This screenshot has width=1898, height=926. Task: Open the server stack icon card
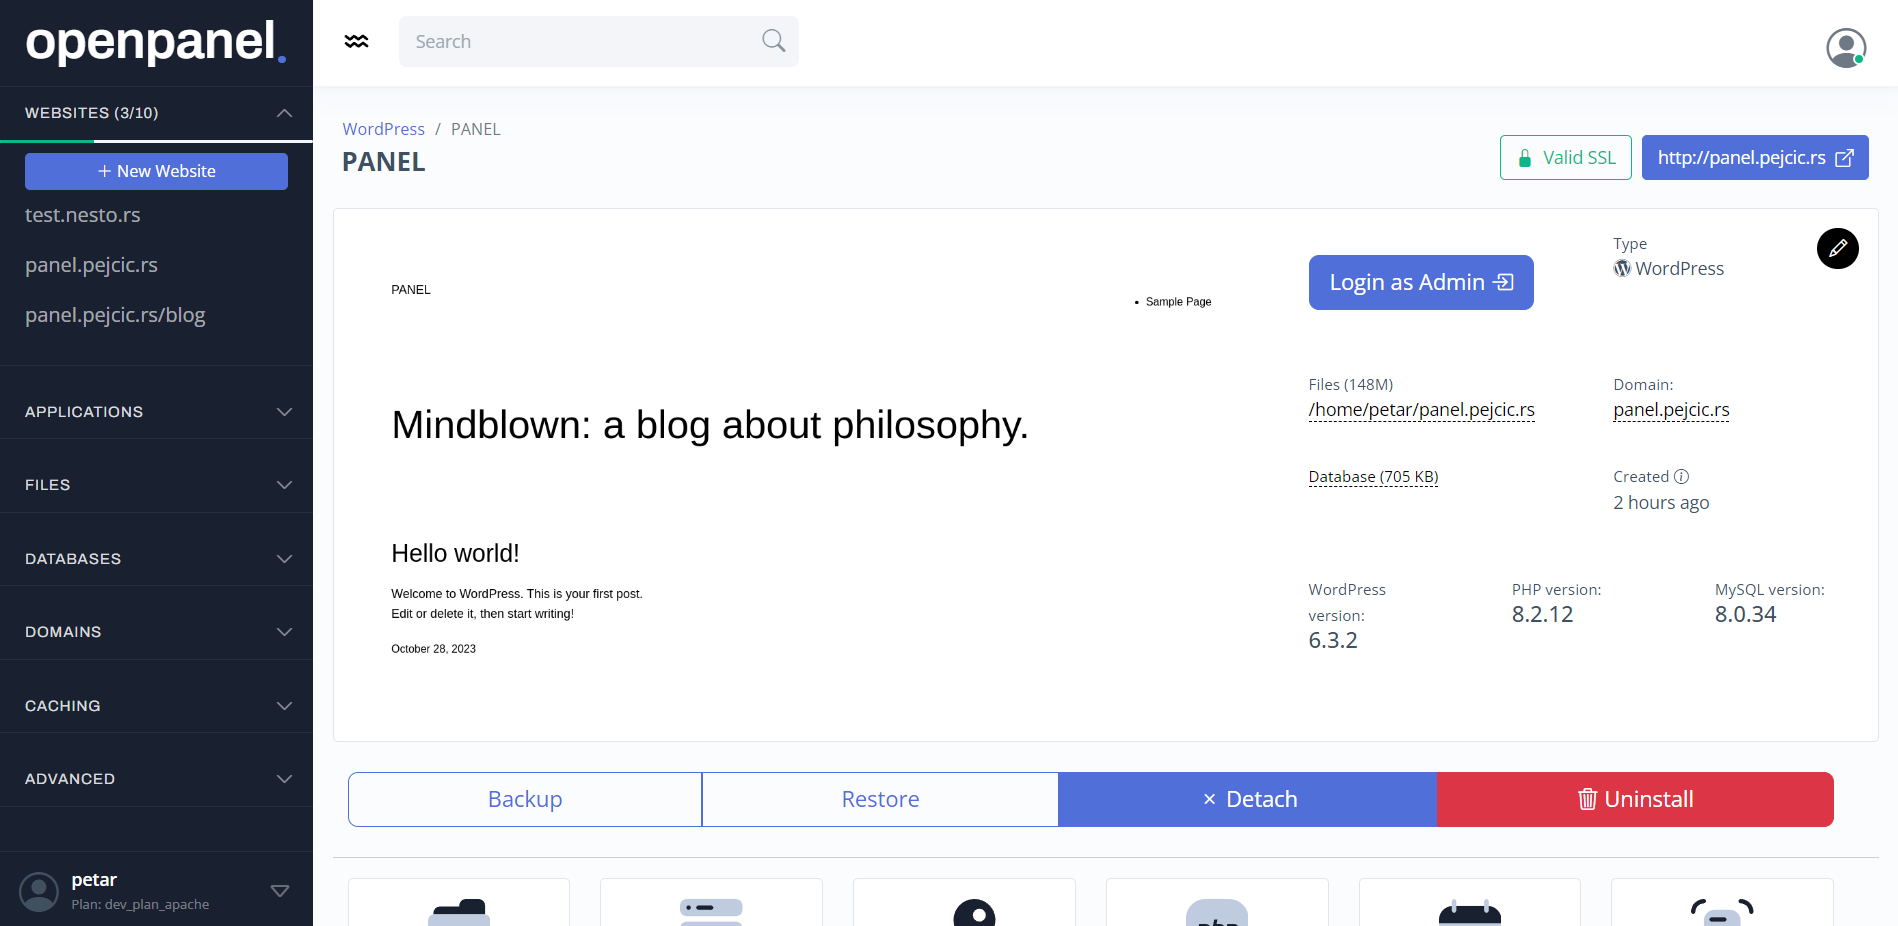pyautogui.click(x=711, y=906)
